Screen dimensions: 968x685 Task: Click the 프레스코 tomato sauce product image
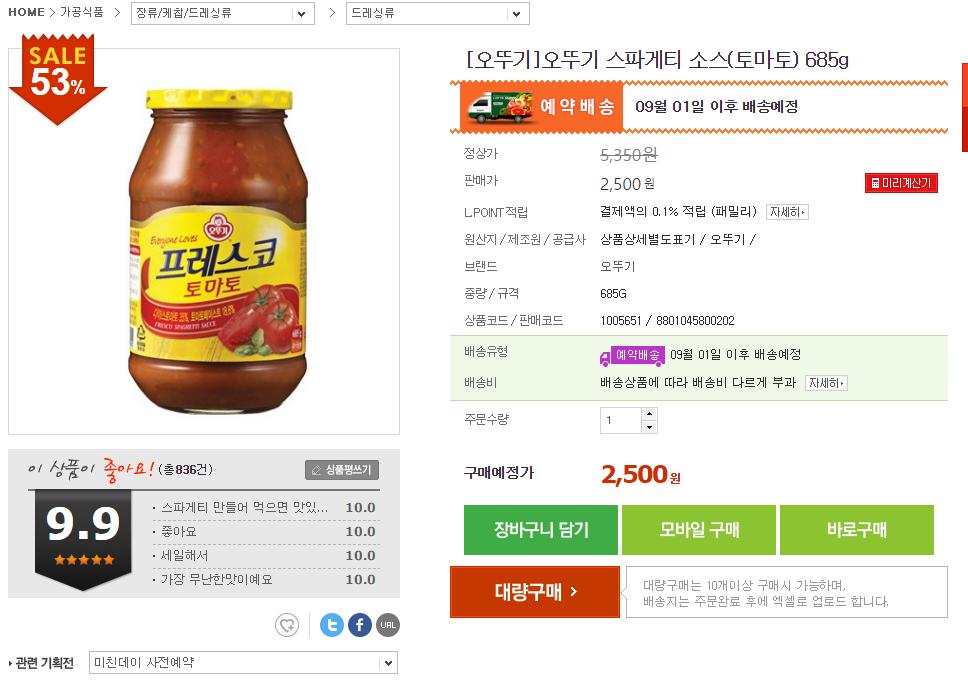(215, 240)
